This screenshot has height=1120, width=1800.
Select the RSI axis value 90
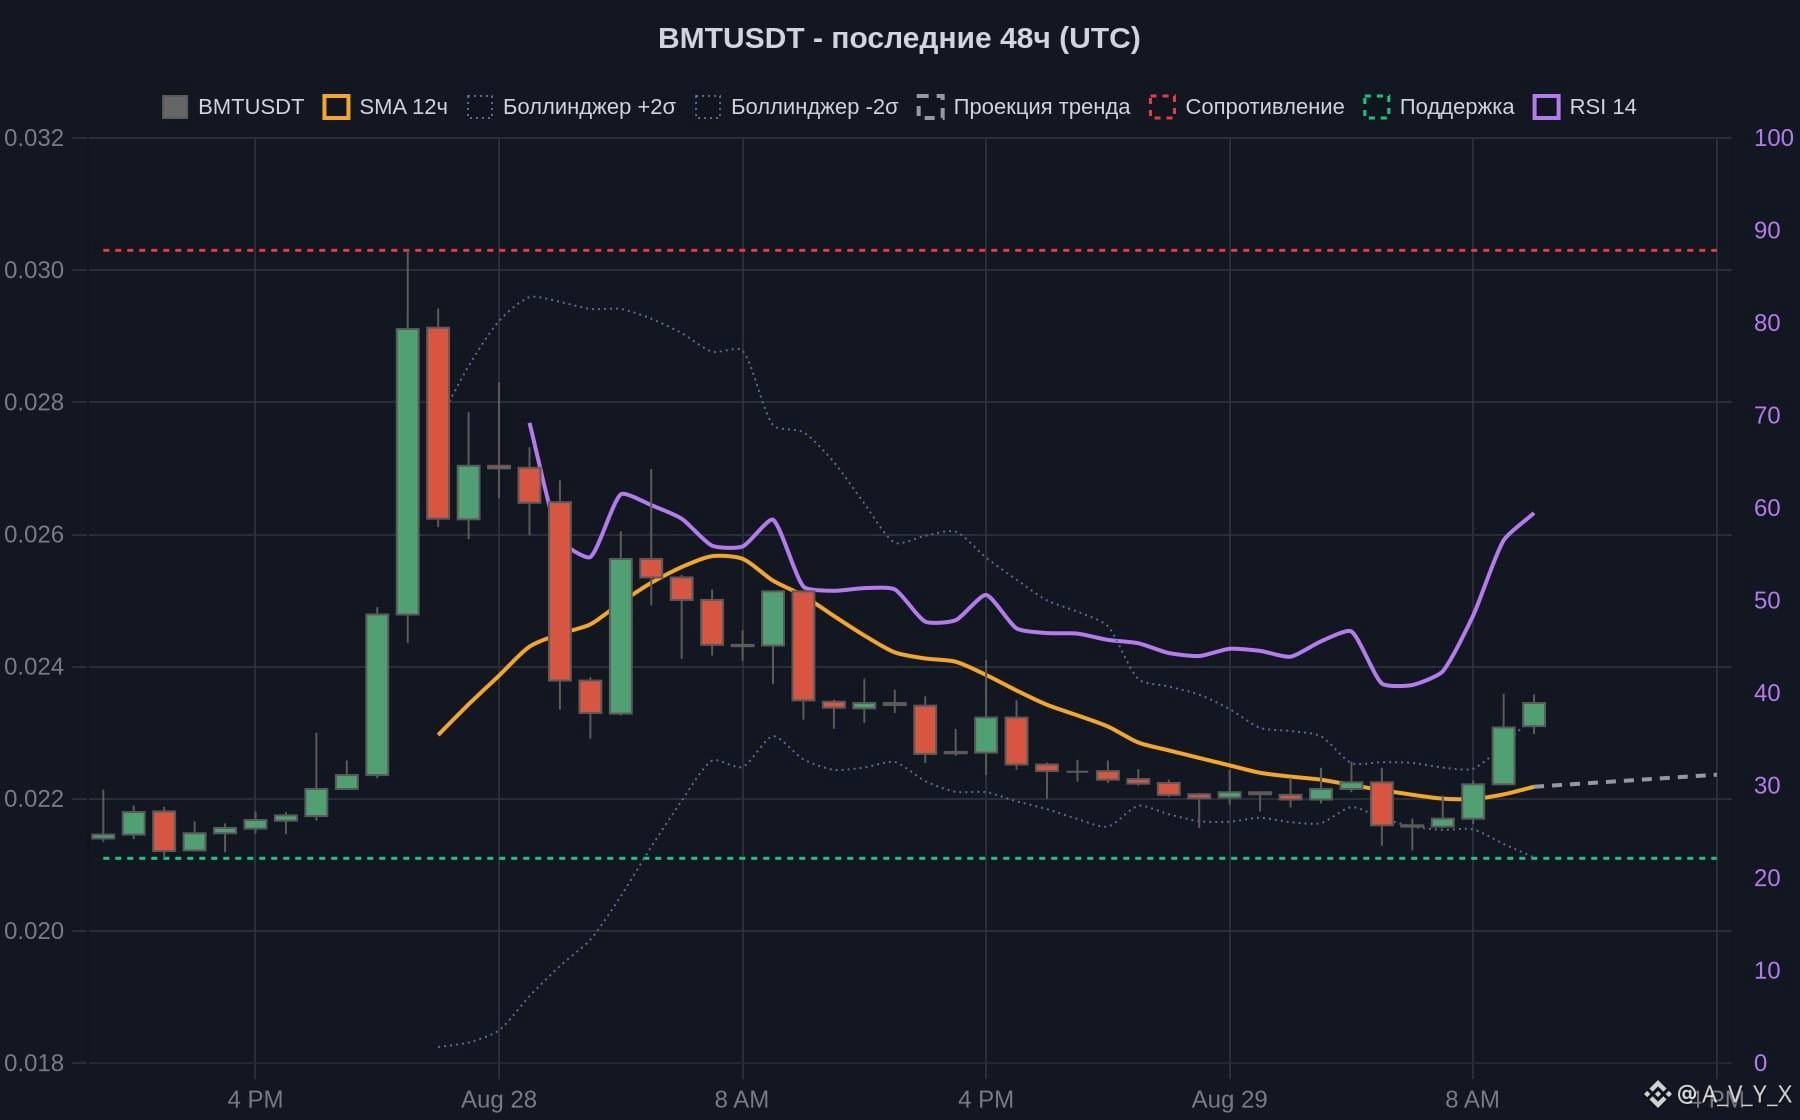coord(1767,230)
